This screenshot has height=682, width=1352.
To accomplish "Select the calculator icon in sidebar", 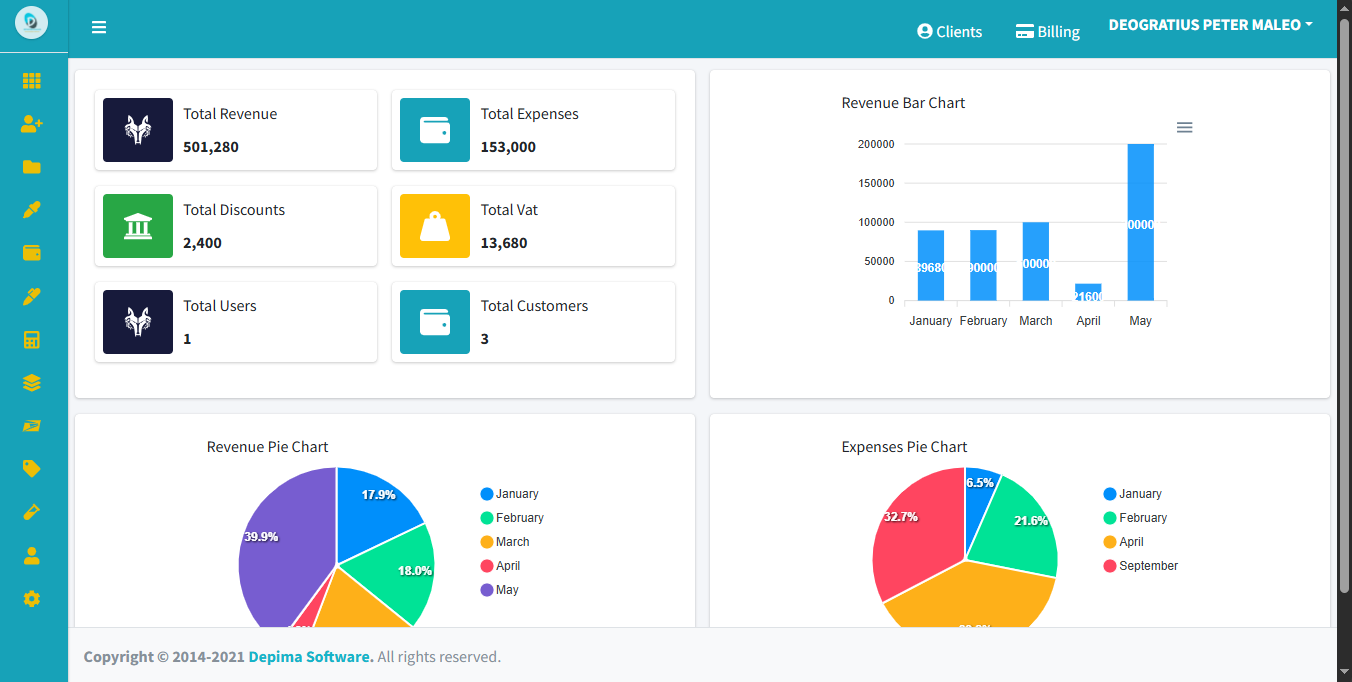I will click(32, 340).
